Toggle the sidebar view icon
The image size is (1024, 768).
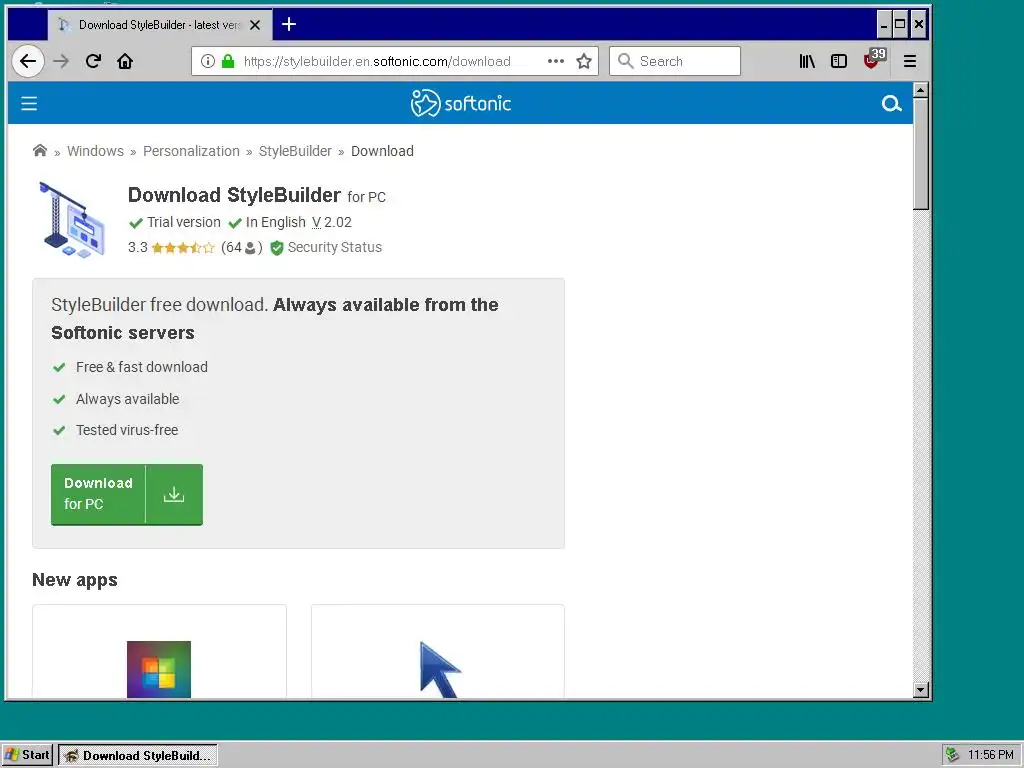point(839,61)
